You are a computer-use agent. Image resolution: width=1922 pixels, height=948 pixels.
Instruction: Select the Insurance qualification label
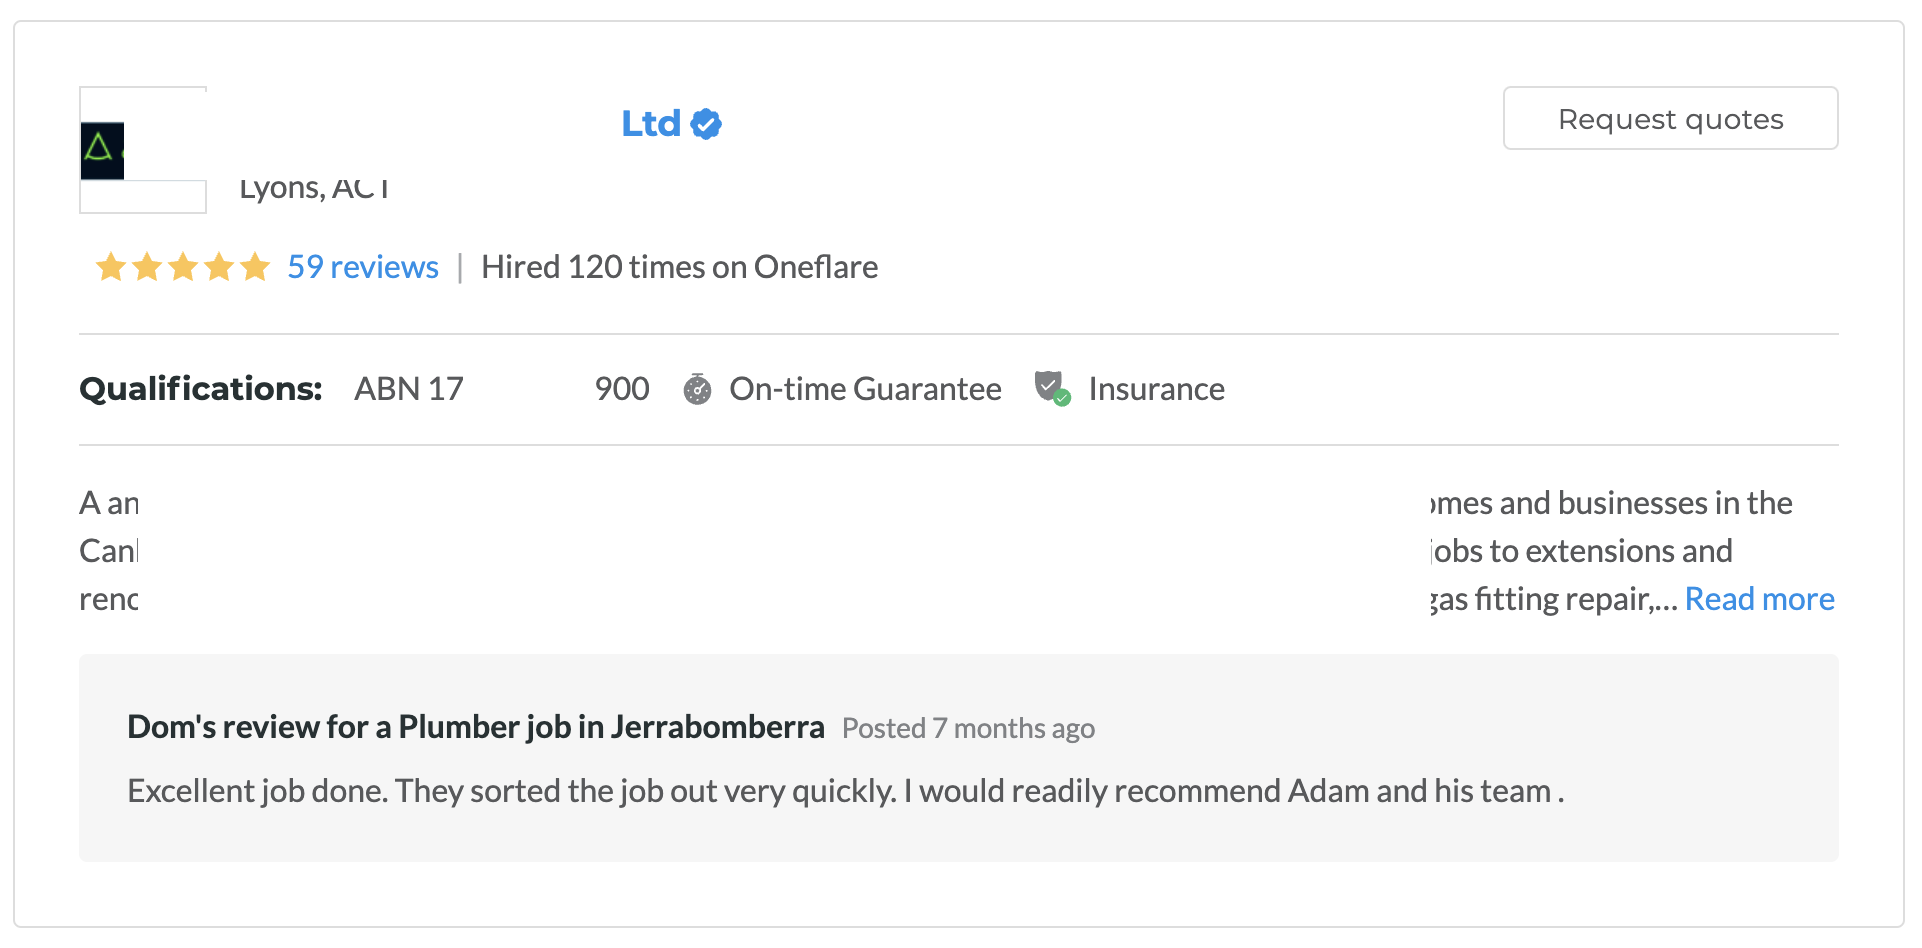[1156, 389]
